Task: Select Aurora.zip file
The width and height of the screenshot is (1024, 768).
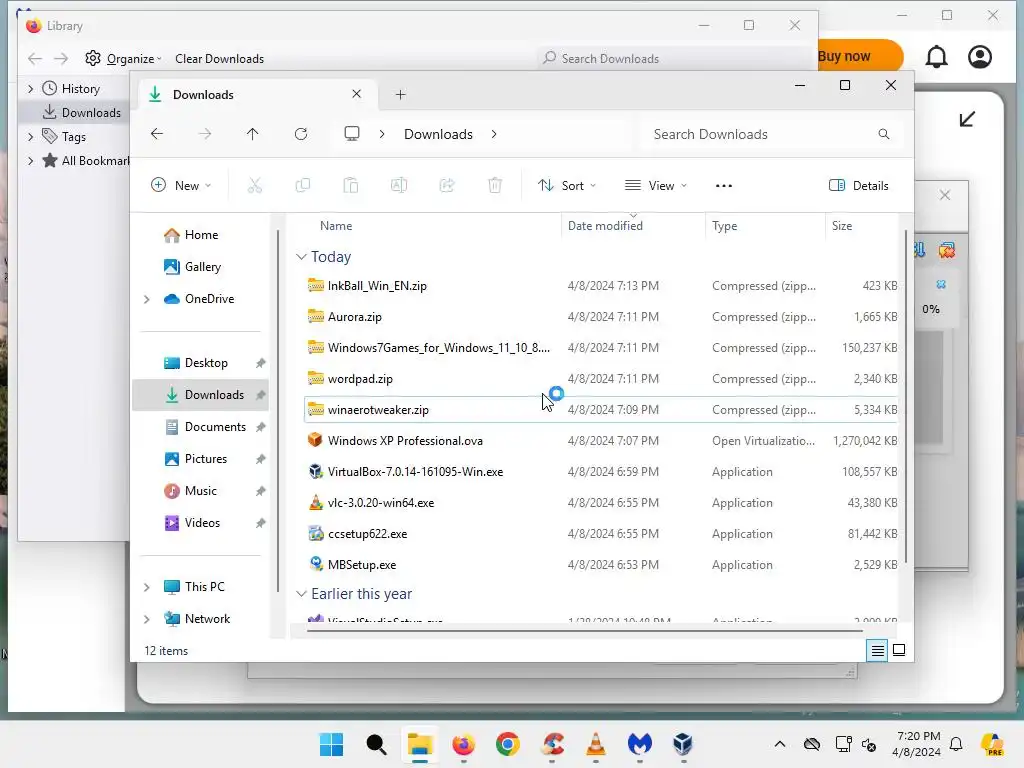Action: point(601,317)
